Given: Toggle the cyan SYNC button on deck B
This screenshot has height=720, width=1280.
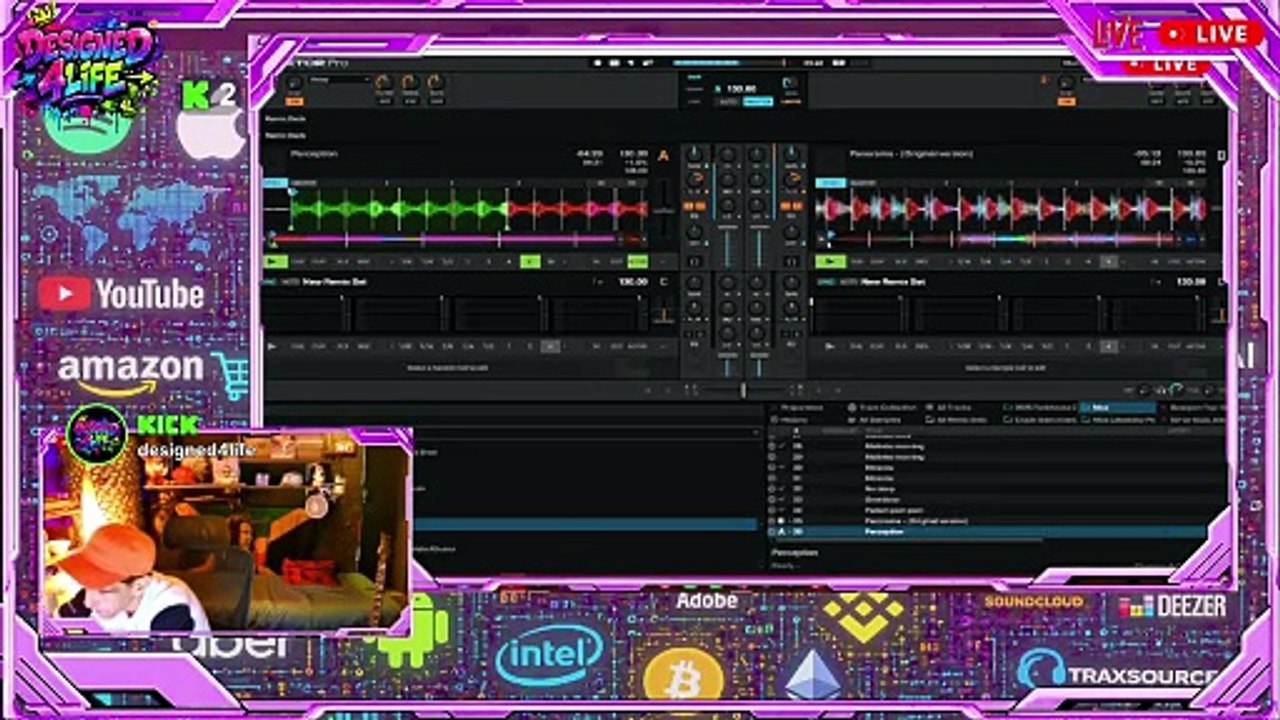Looking at the screenshot, I should click(830, 183).
